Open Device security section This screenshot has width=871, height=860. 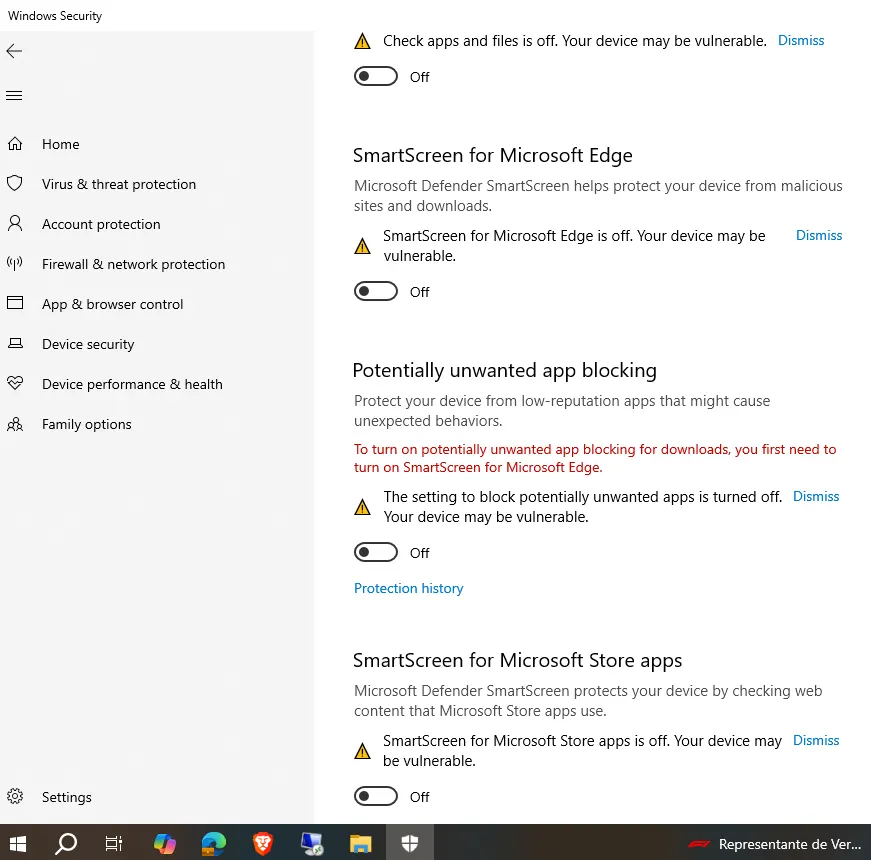click(88, 344)
